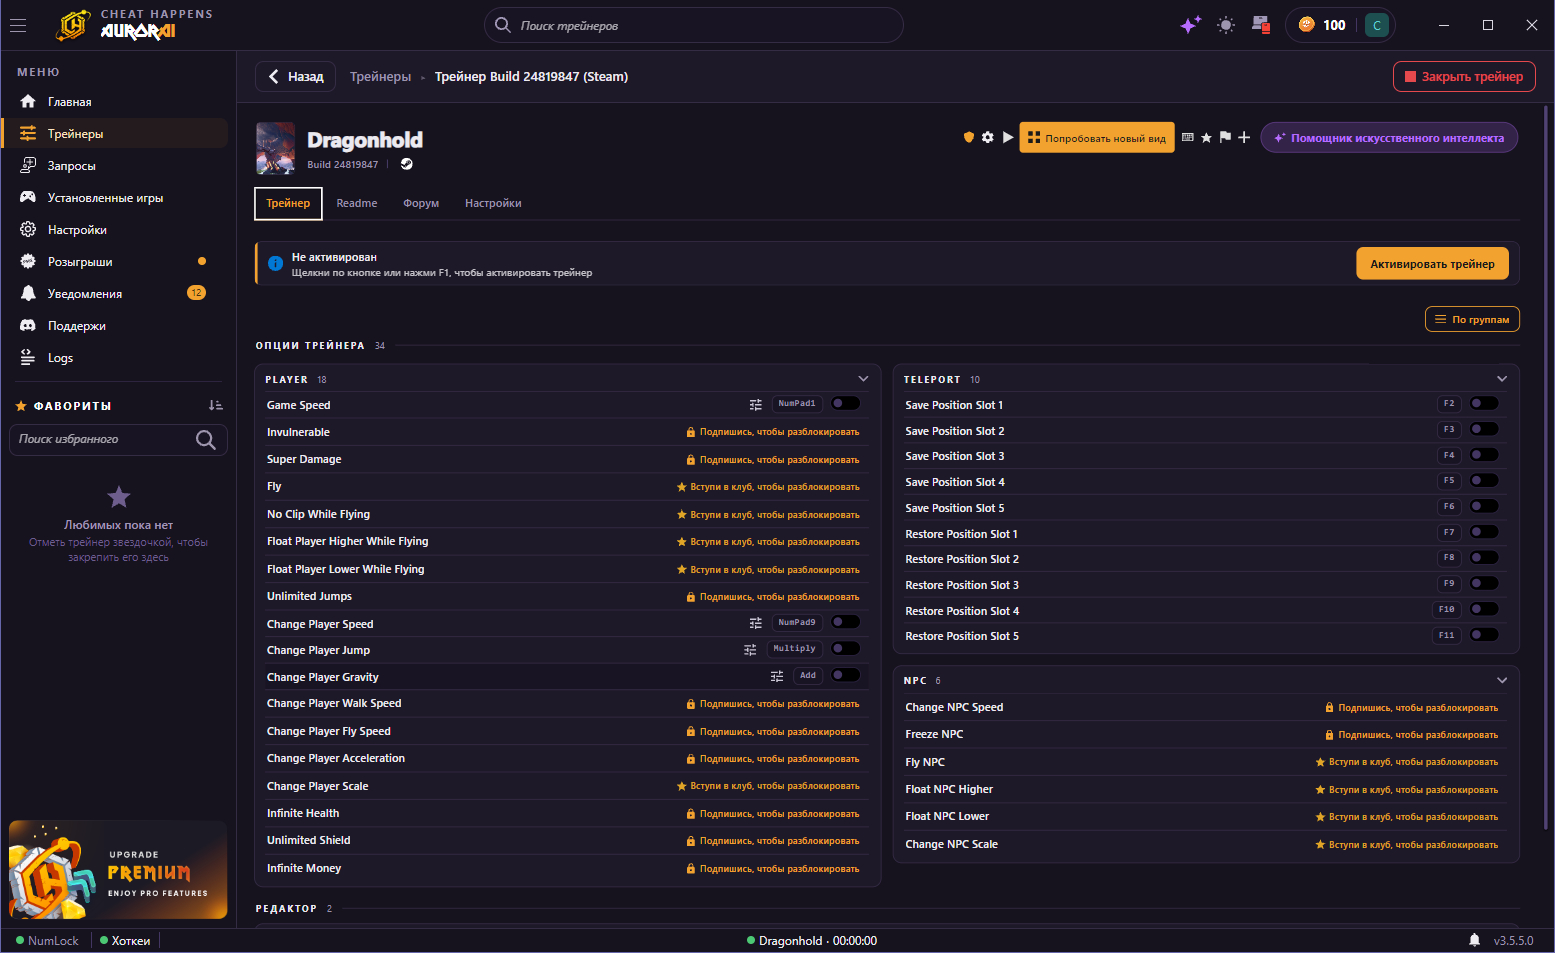This screenshot has width=1555, height=953.
Task: Mark the Dragonhold trainer as favorite with star
Action: click(1206, 137)
